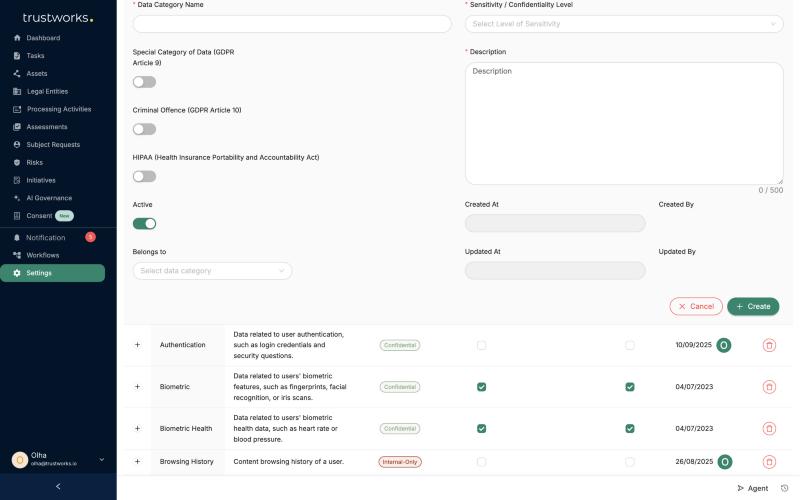Click the Confidential tag in the Biometric row

[x=399, y=387]
